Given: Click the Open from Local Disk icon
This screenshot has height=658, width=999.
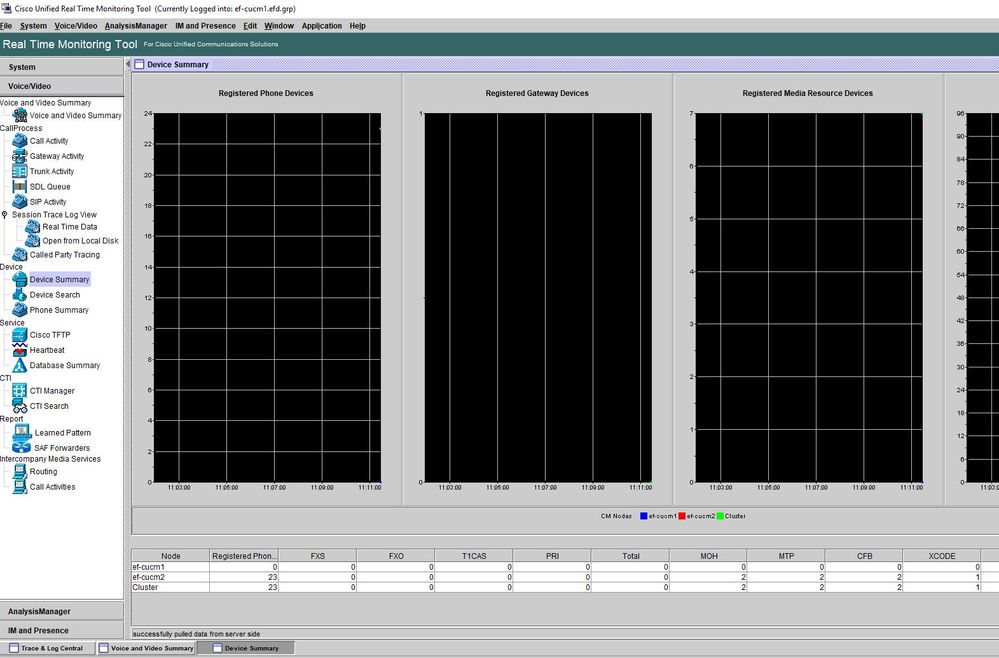Looking at the screenshot, I should [x=32, y=241].
